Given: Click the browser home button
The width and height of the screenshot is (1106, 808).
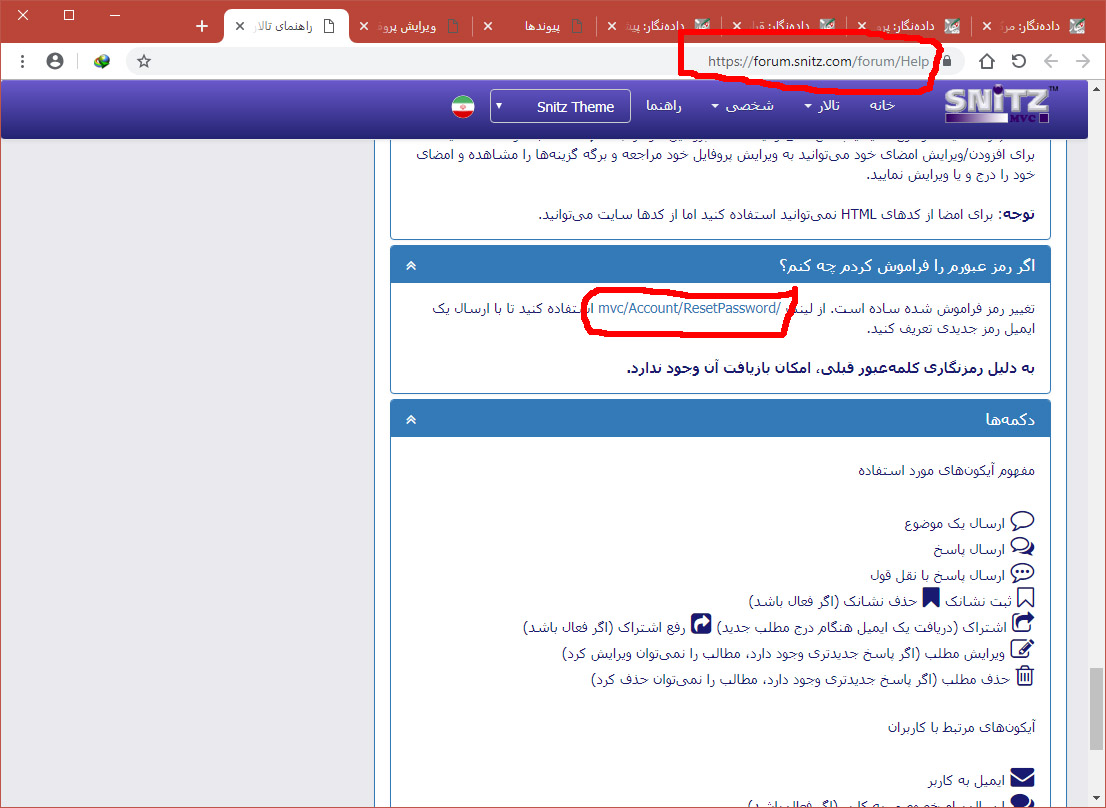Looking at the screenshot, I should coord(986,61).
